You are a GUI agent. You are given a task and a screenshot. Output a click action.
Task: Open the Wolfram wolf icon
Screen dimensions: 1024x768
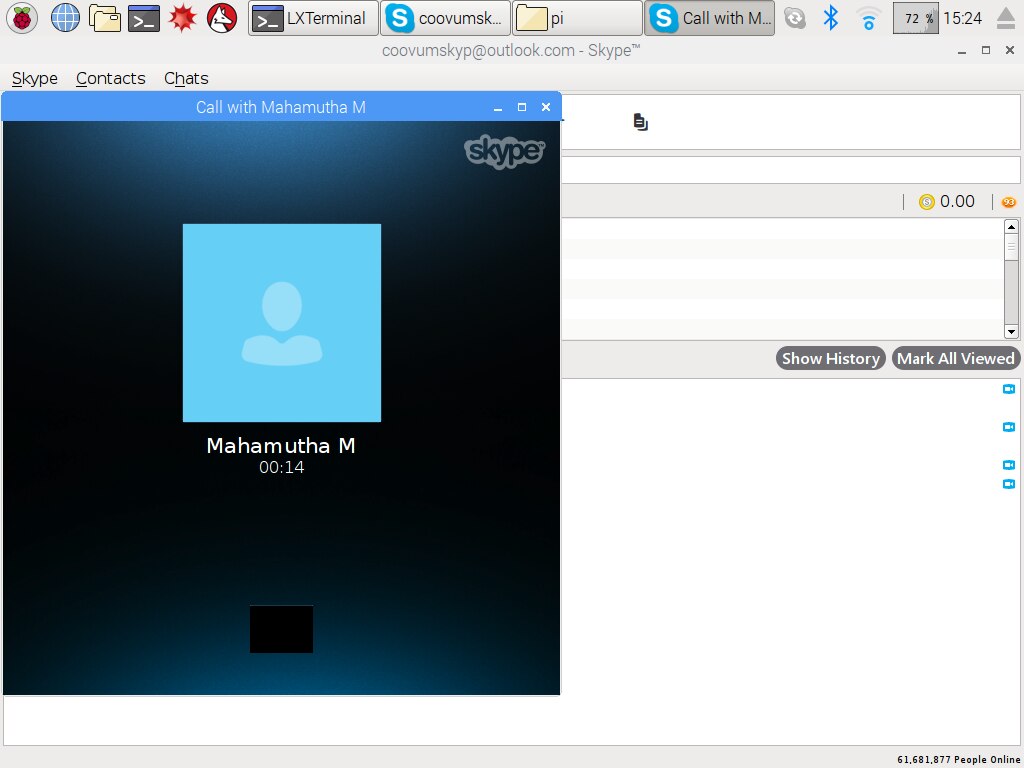pyautogui.click(x=222, y=18)
